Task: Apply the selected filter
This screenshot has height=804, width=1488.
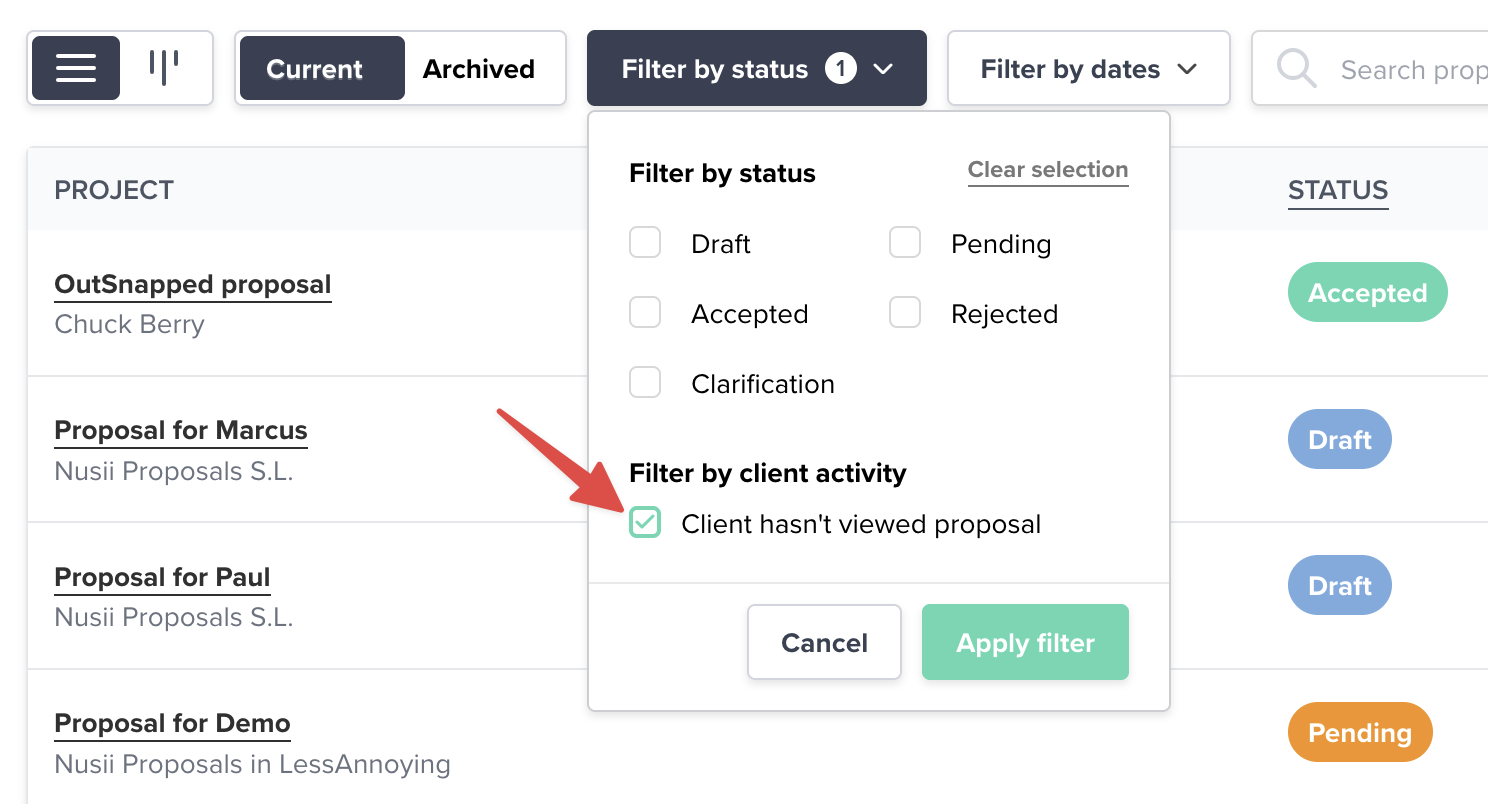Action: (x=1025, y=641)
